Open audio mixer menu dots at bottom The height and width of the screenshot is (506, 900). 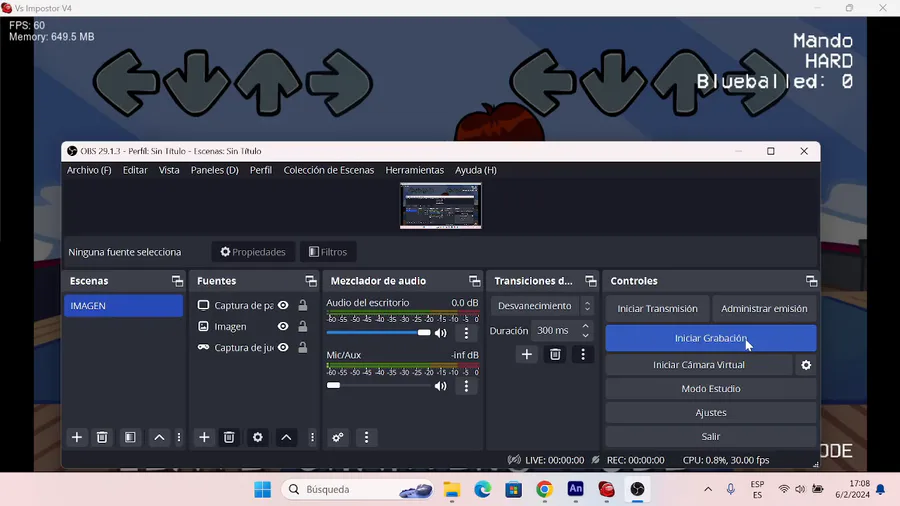click(366, 437)
